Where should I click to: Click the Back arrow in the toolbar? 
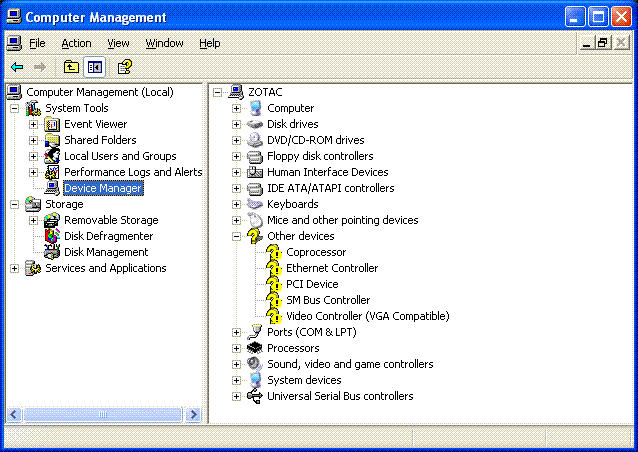point(17,67)
